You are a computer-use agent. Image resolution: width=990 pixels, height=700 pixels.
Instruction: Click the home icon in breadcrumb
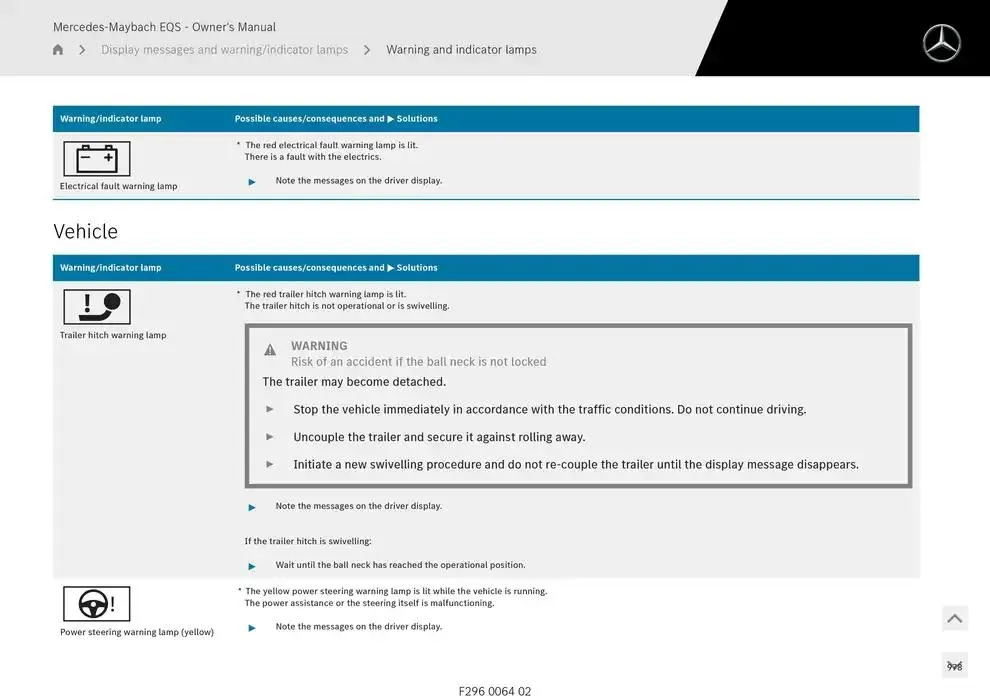pos(58,50)
